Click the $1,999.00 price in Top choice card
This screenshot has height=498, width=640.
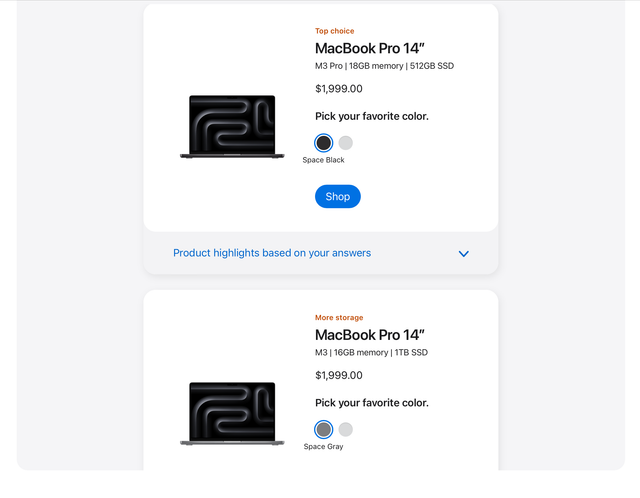tap(339, 89)
